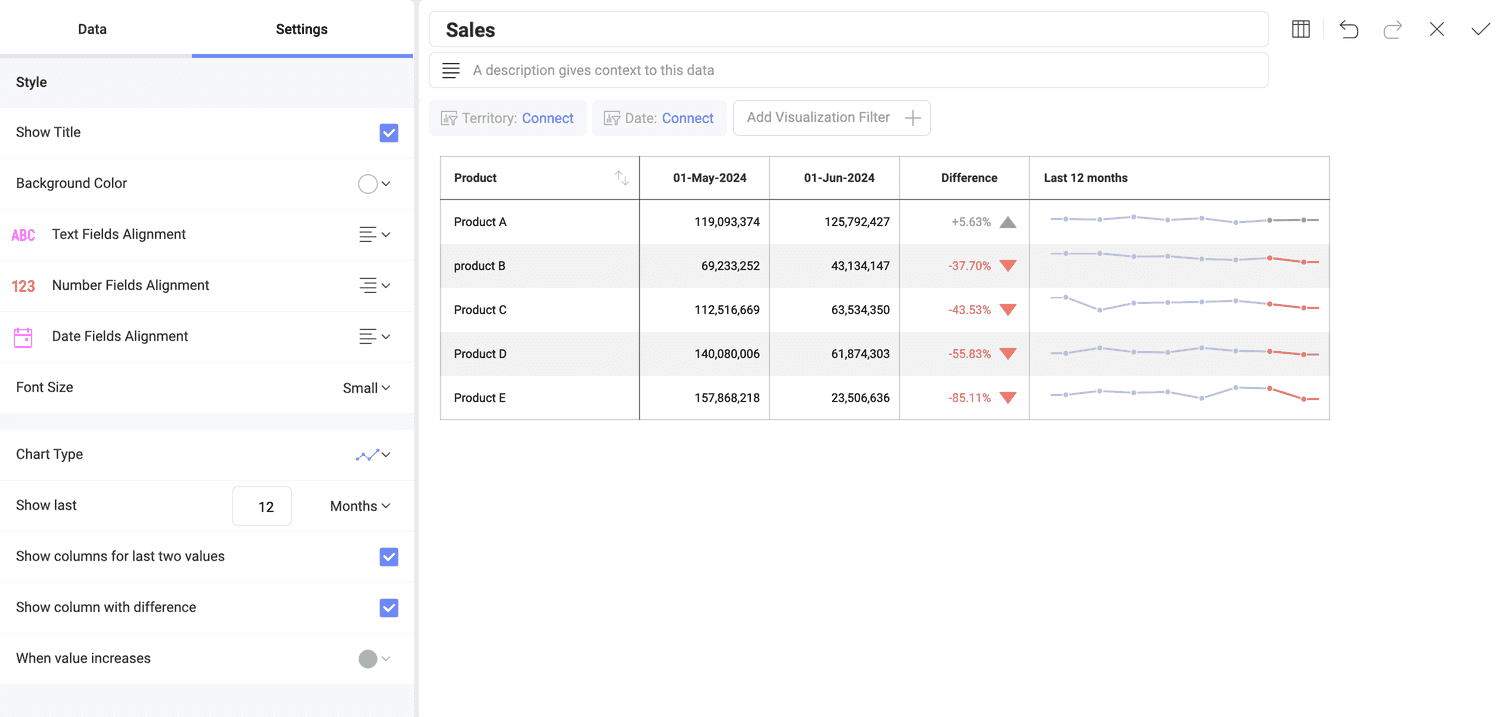Viewport: 1506px width, 717px height.
Task: Click the product B row label
Action: (x=480, y=266)
